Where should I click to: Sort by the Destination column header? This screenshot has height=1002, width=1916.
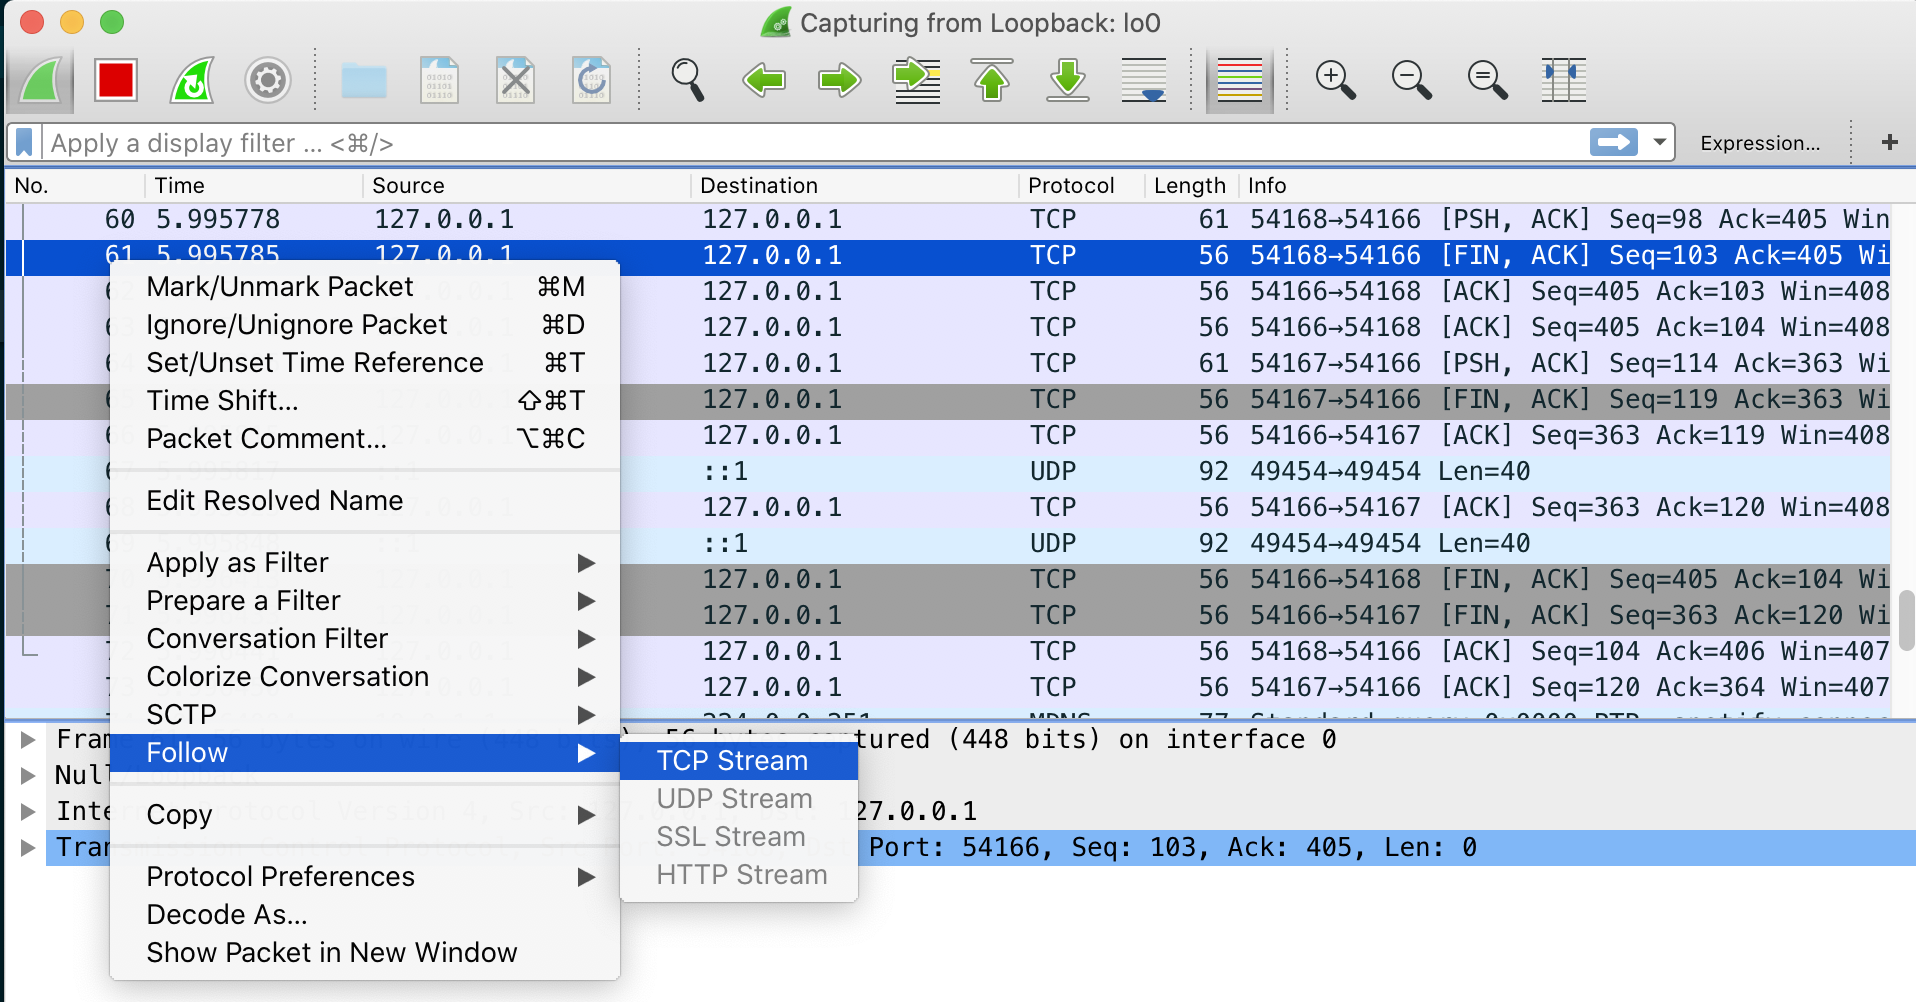[854, 185]
